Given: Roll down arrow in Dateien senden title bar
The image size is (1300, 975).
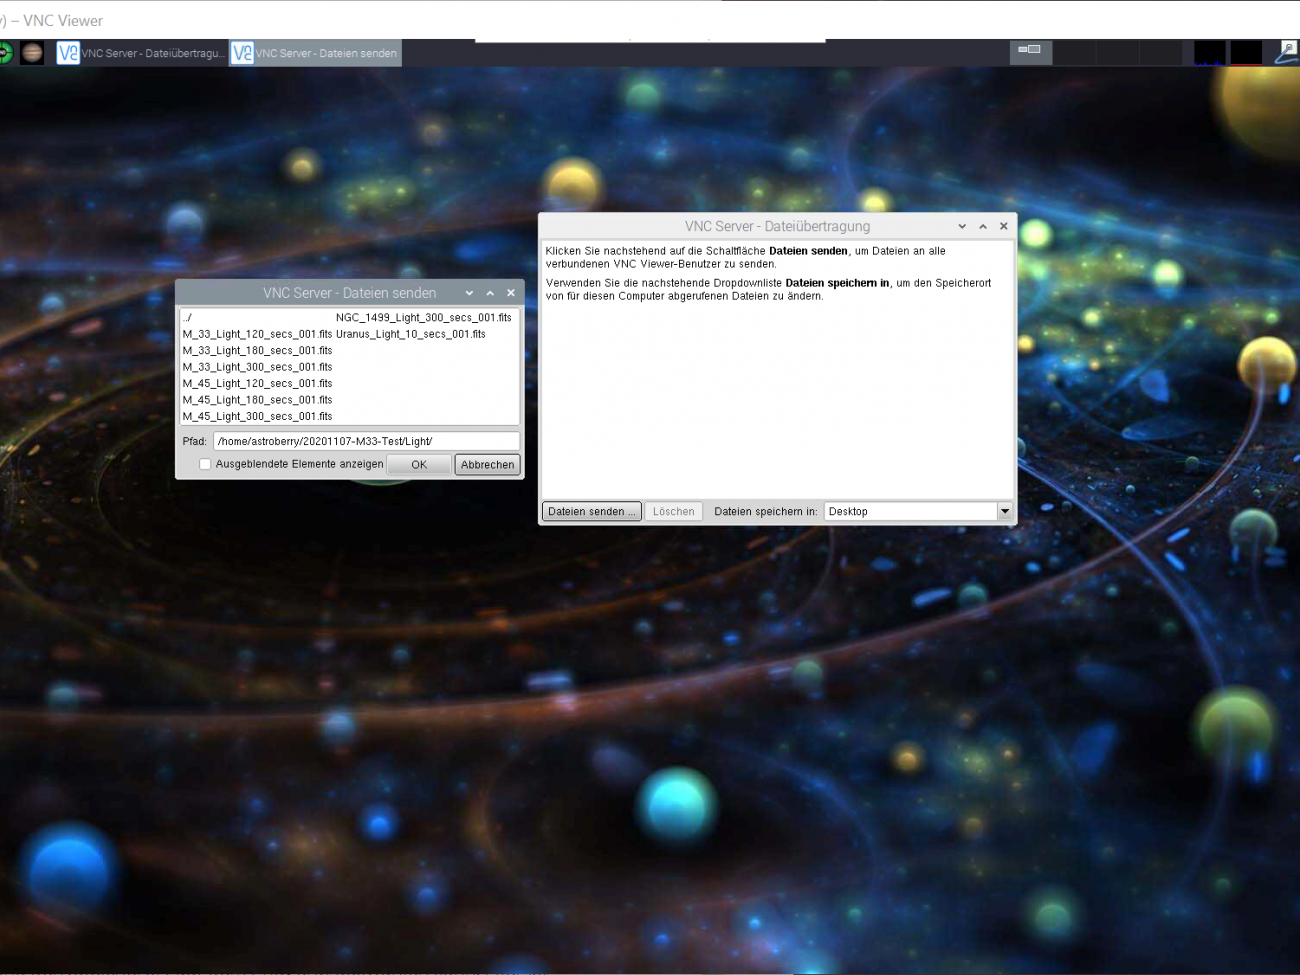Looking at the screenshot, I should coord(469,293).
